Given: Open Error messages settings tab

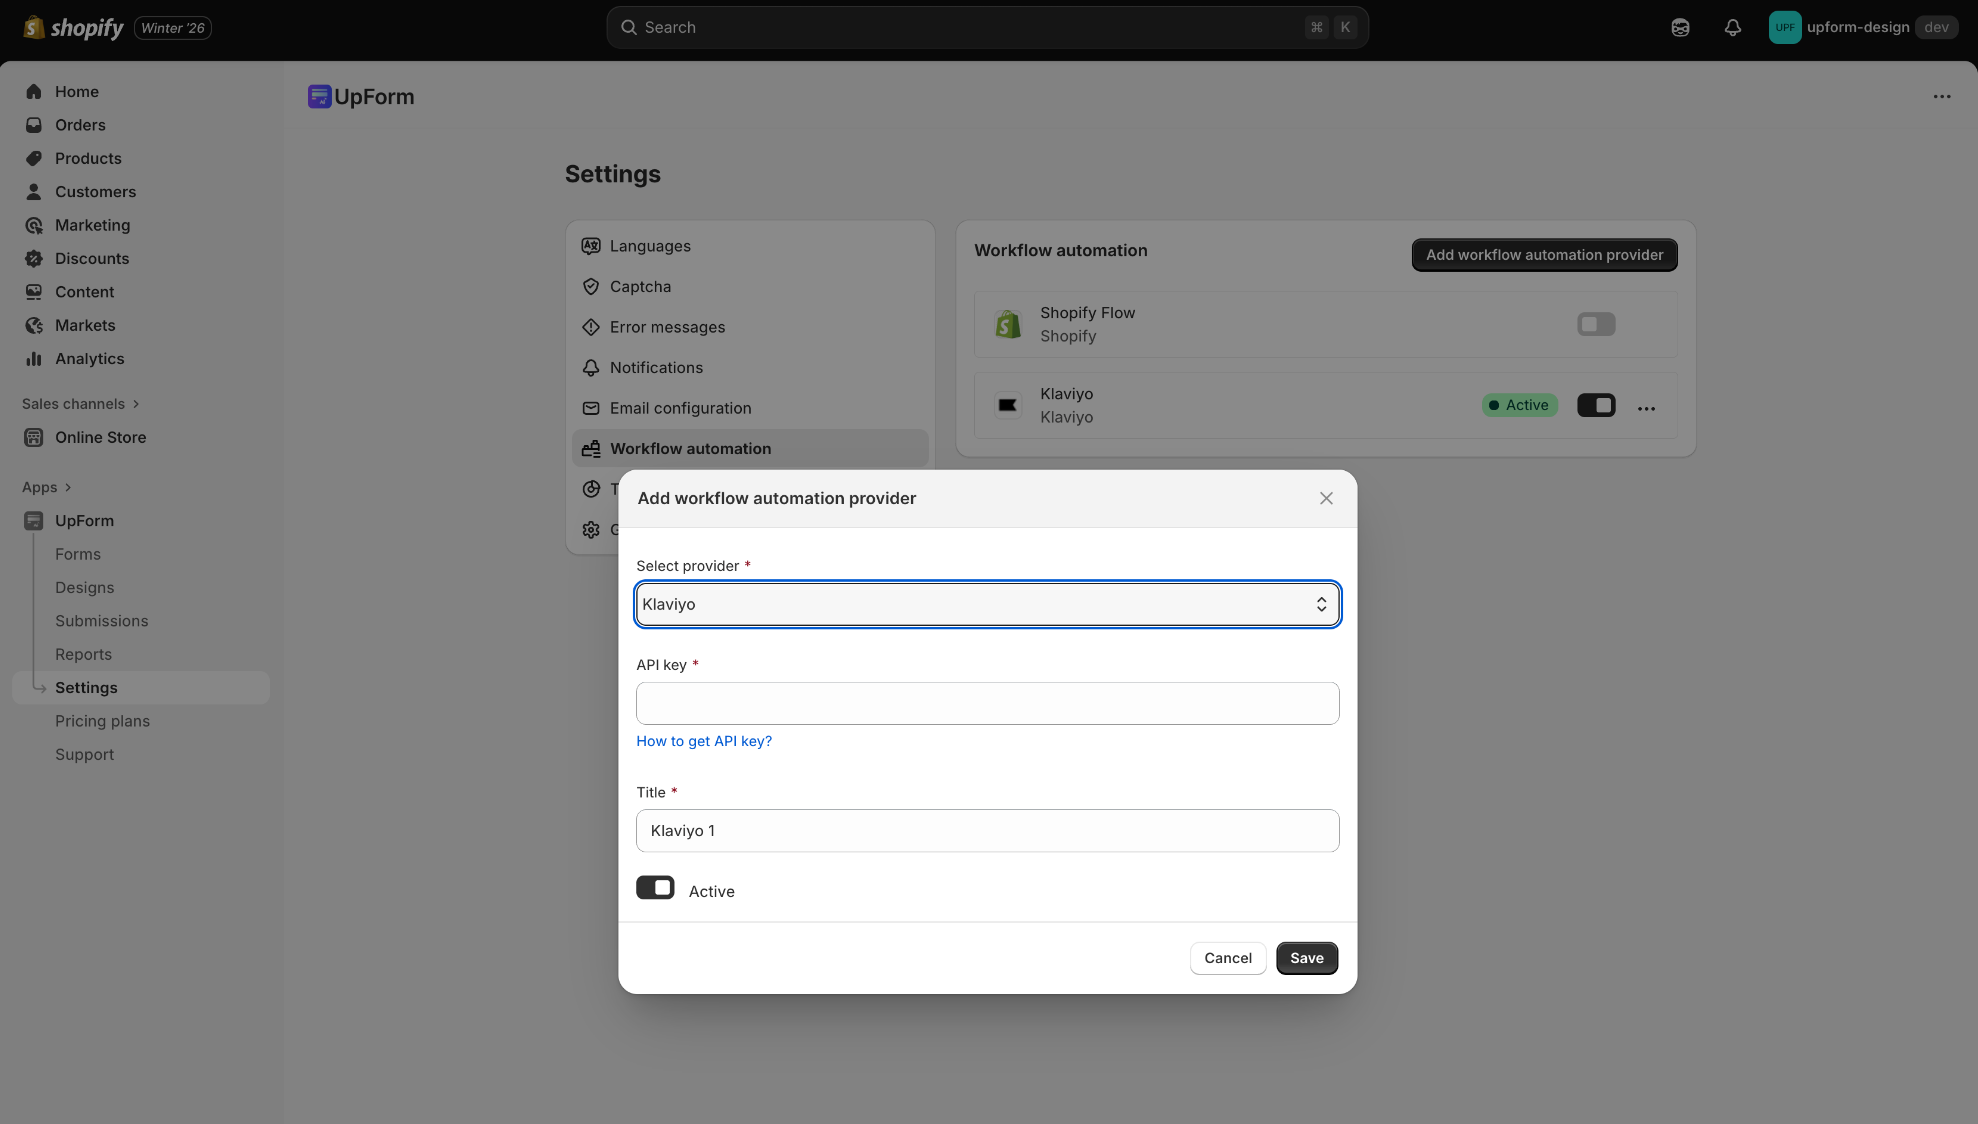Looking at the screenshot, I should point(750,327).
